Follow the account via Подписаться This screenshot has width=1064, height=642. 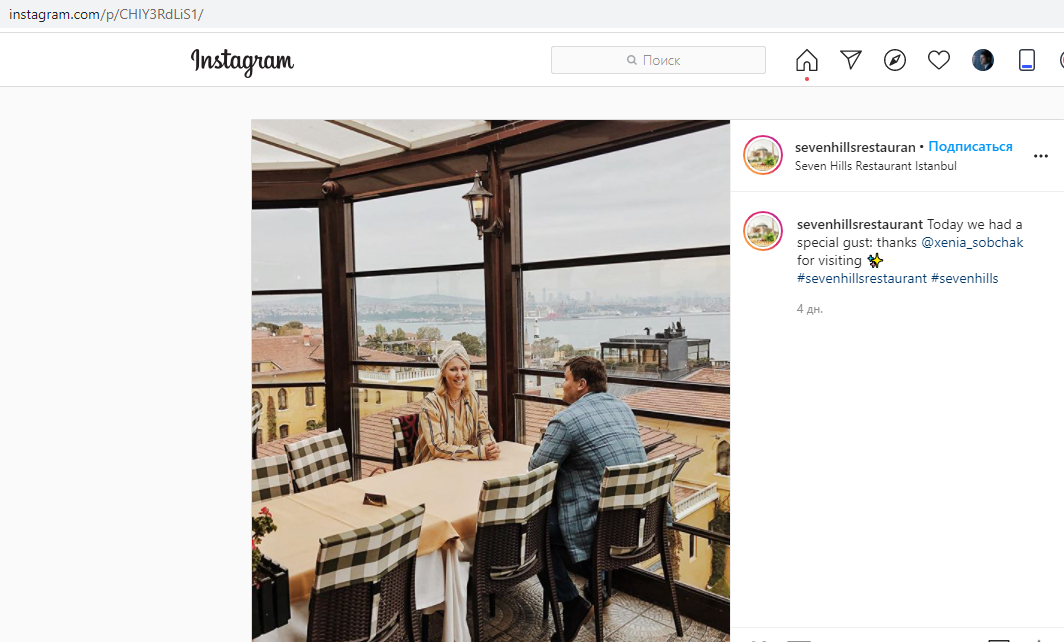970,147
